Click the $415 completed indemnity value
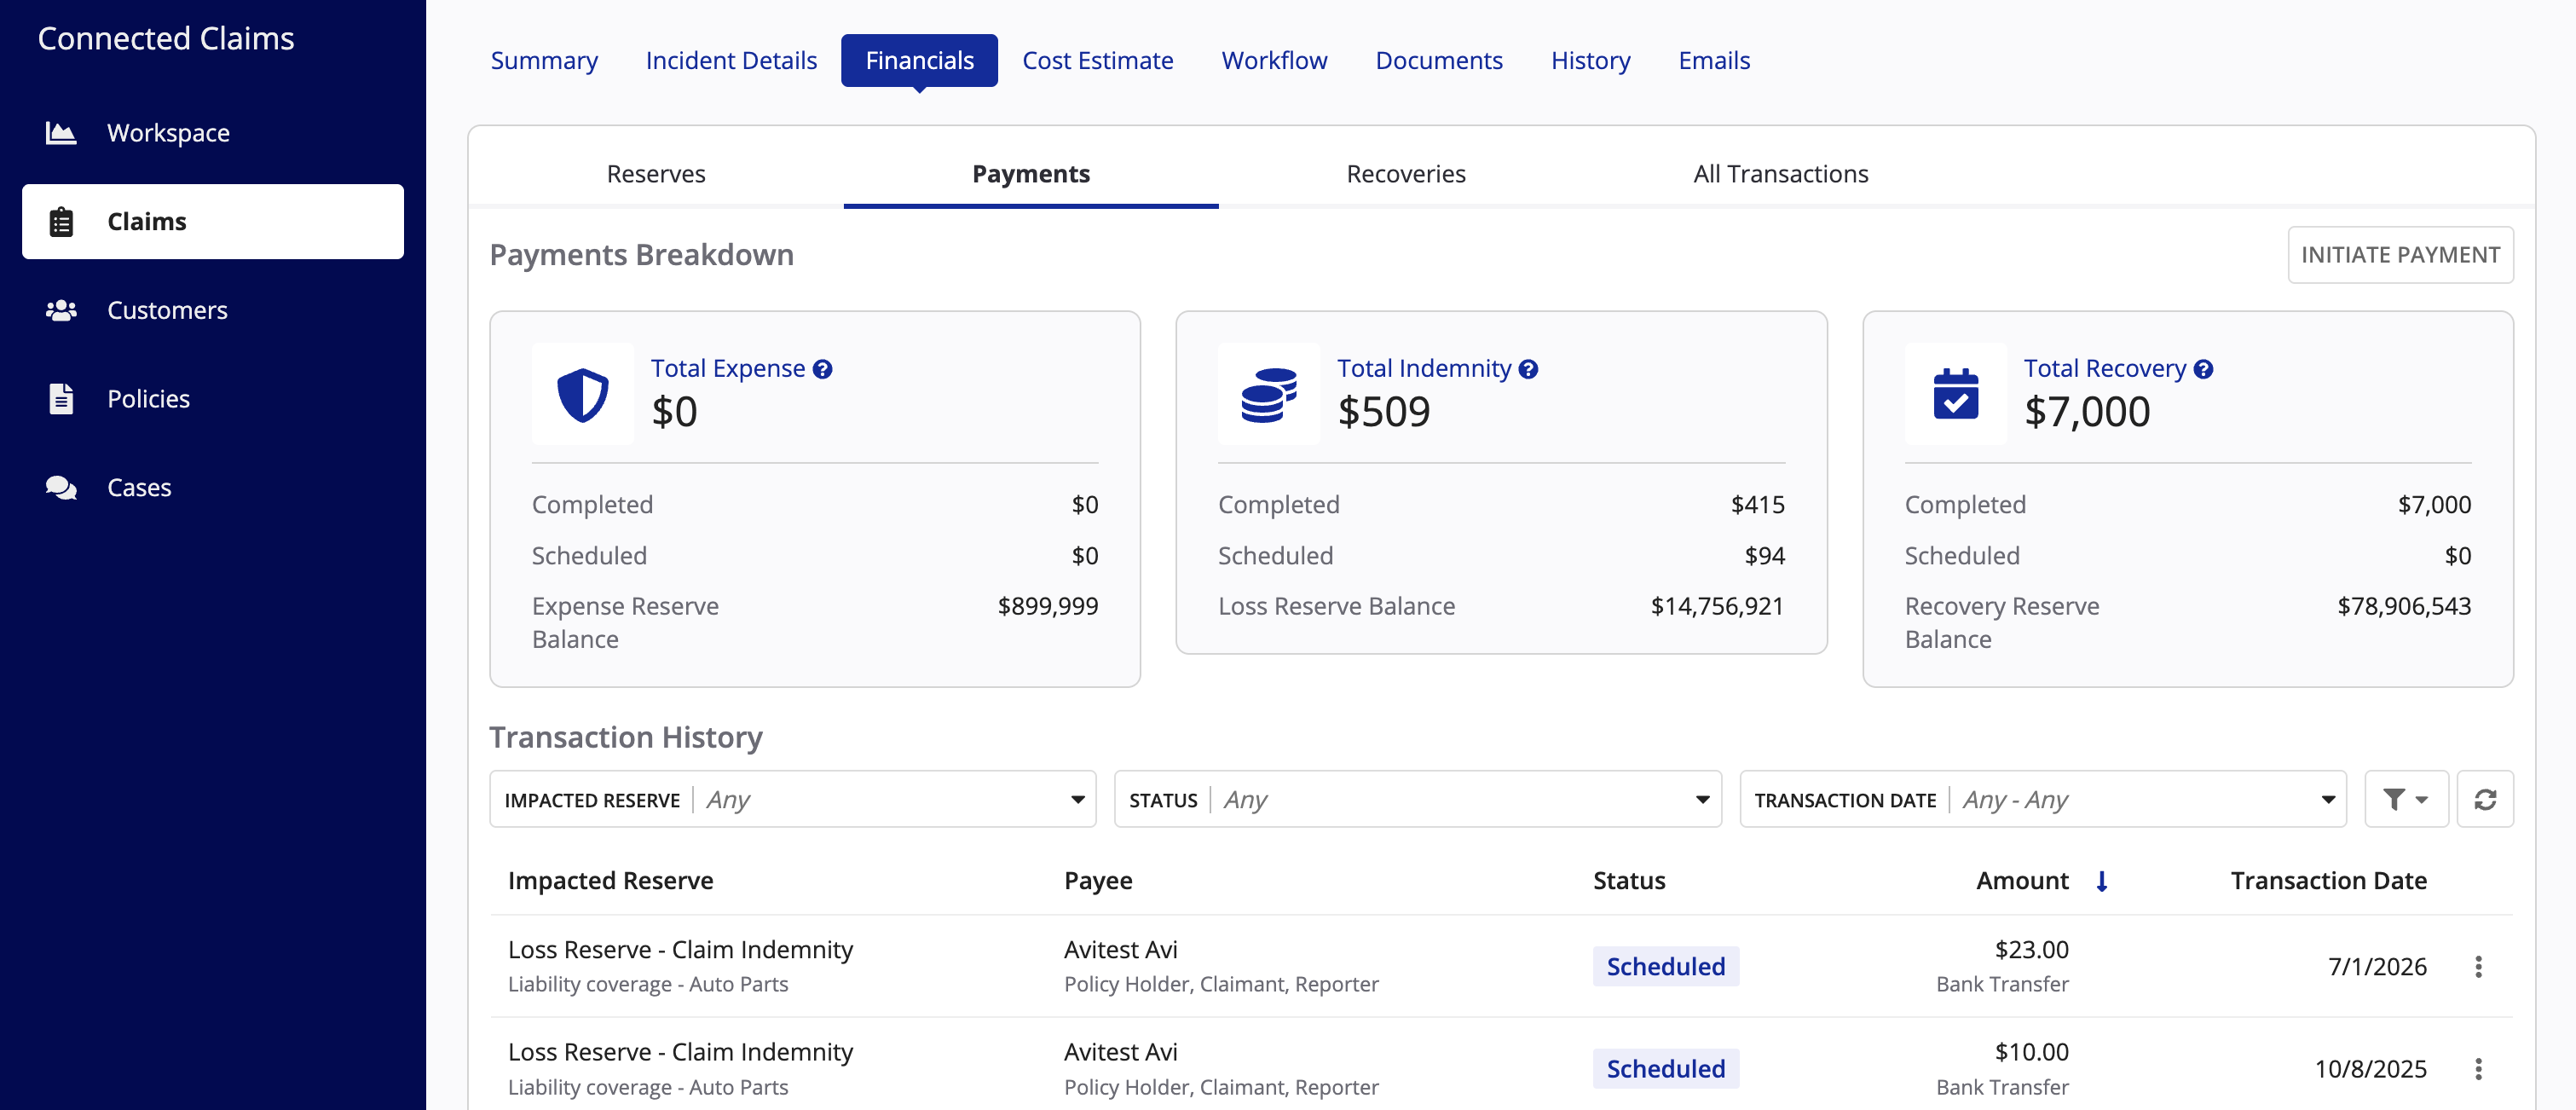 click(1758, 505)
